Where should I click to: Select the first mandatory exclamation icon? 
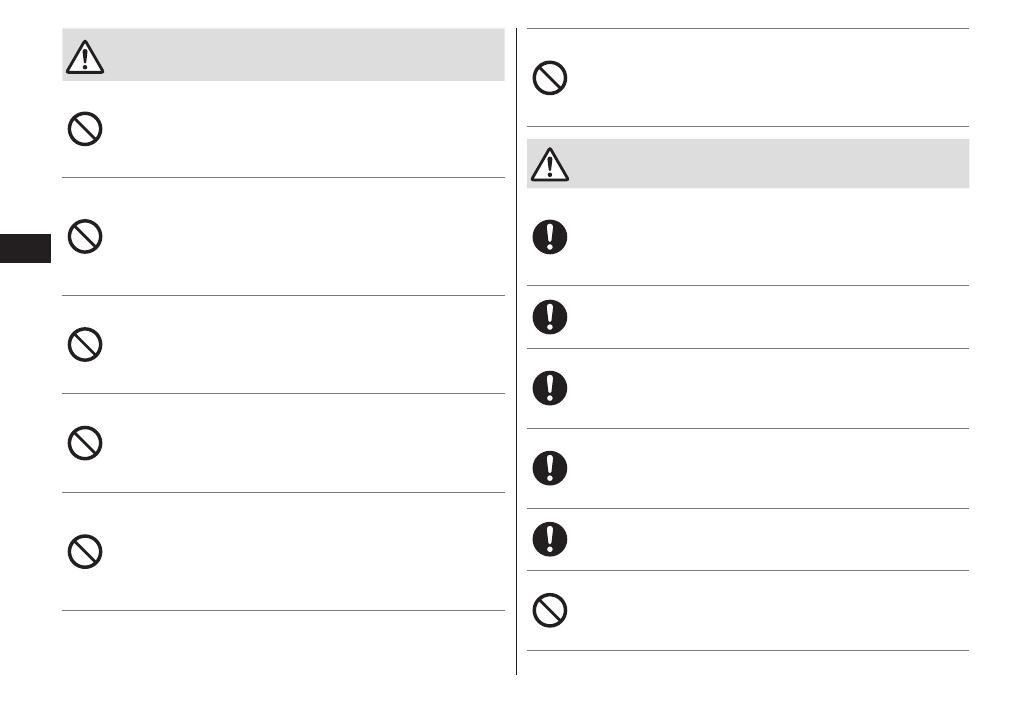[x=550, y=237]
